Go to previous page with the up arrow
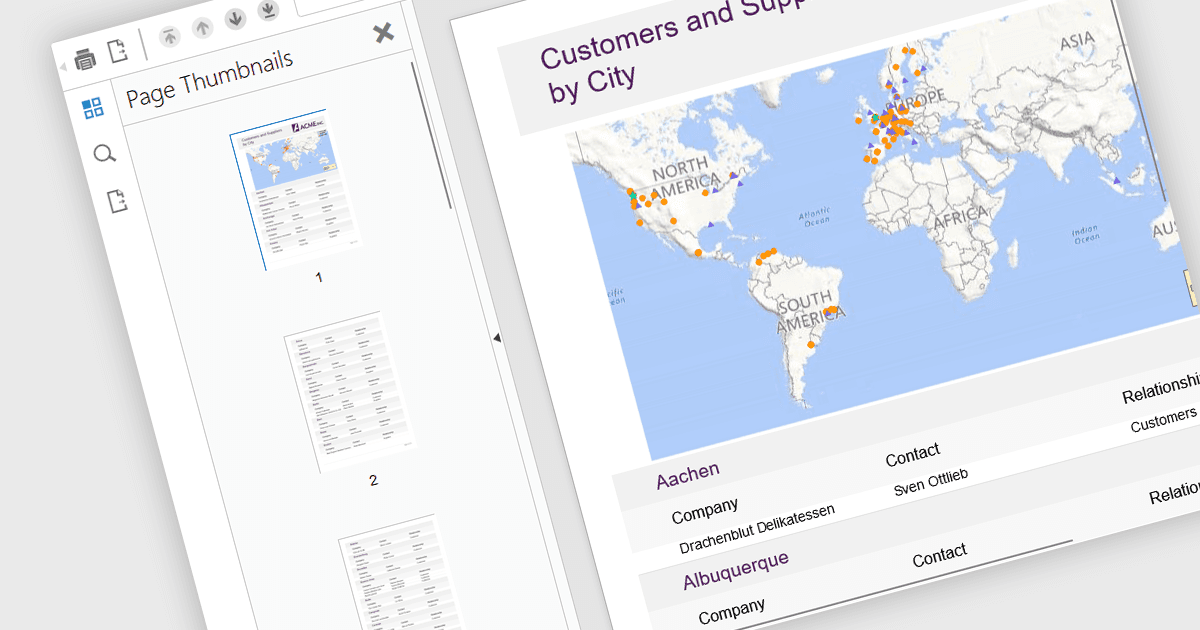 [202, 26]
